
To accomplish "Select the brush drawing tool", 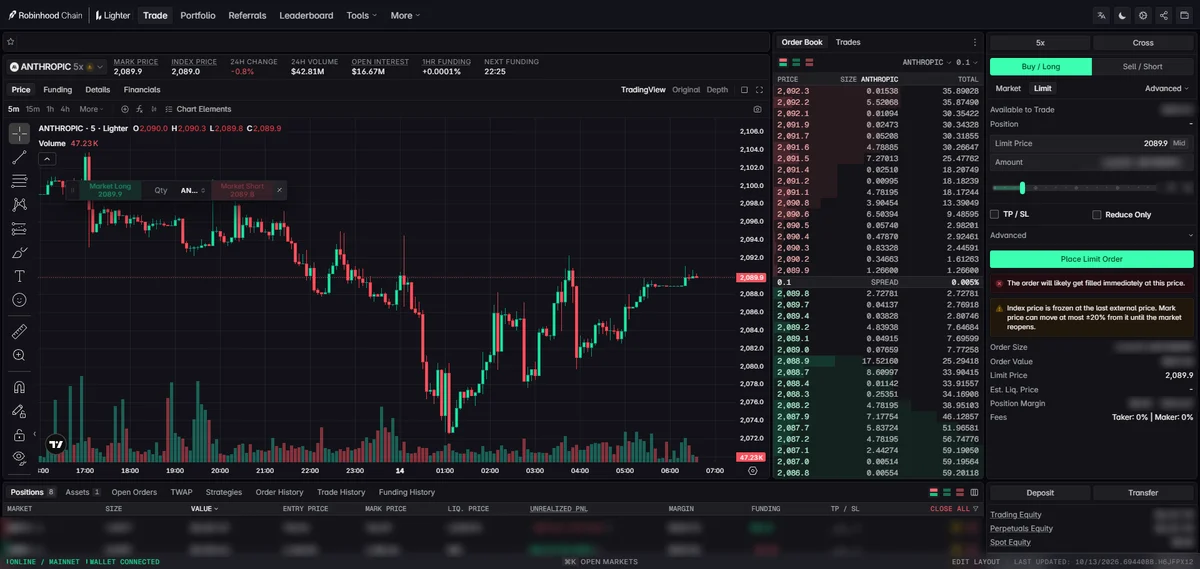I will click(x=19, y=252).
